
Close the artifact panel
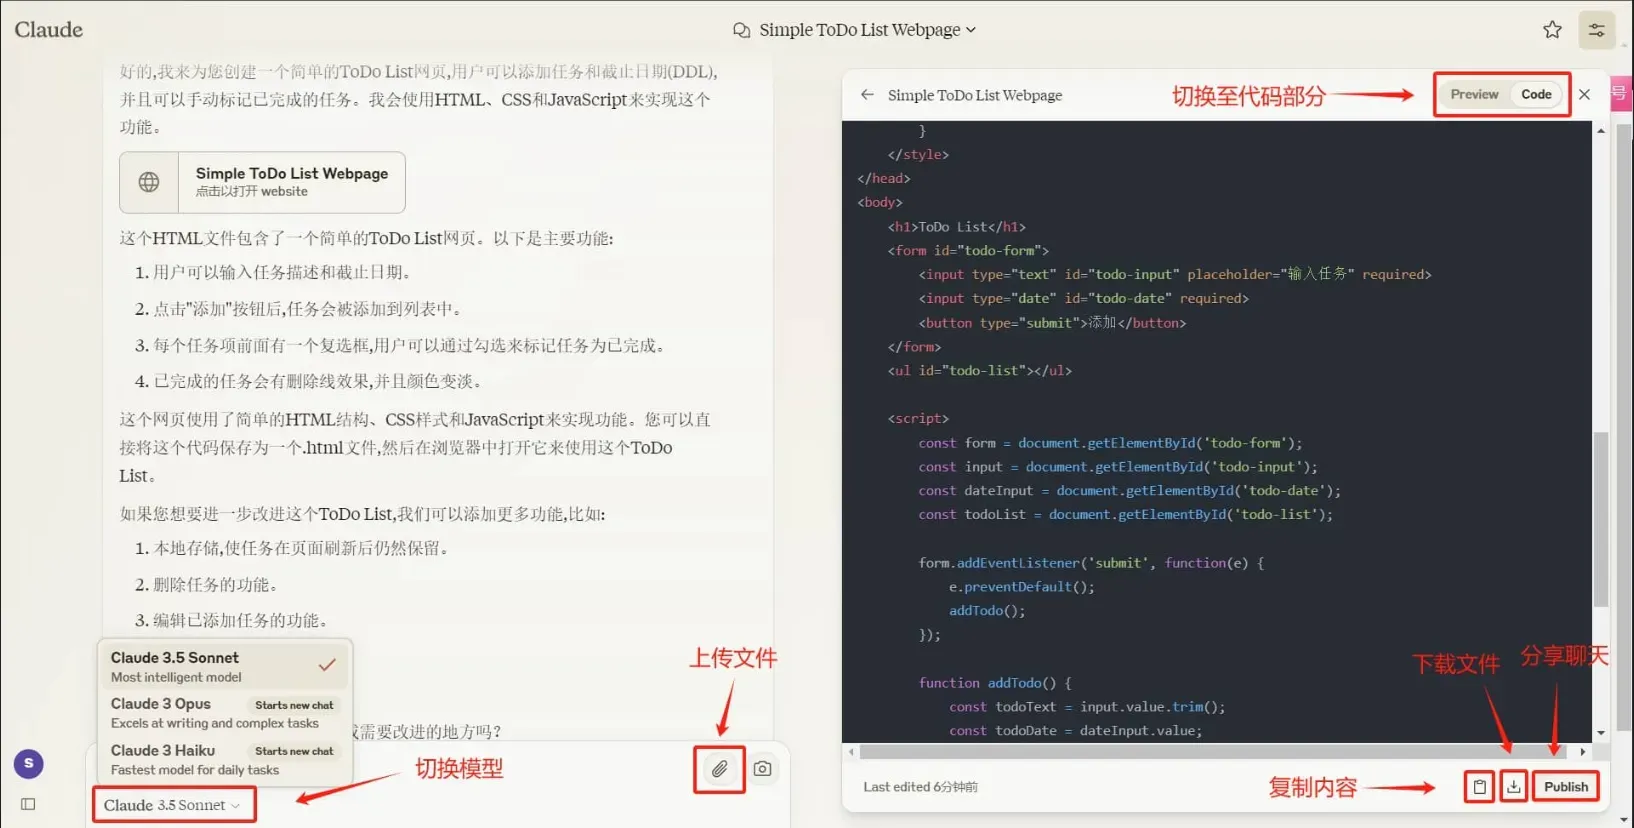point(1585,95)
